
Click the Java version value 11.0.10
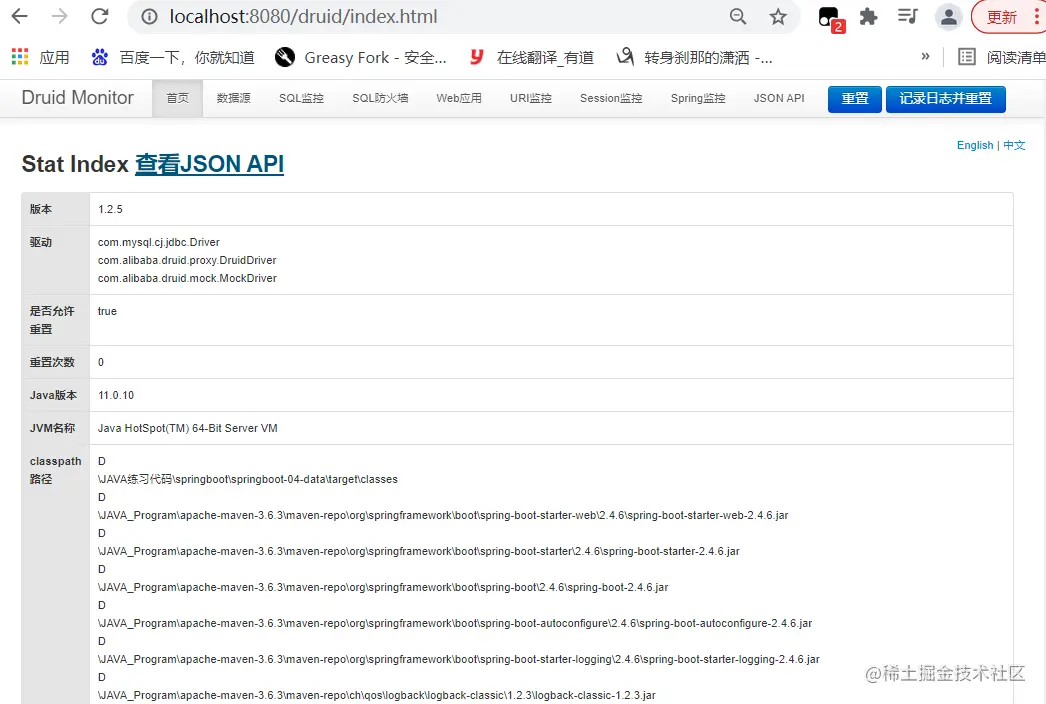116,395
